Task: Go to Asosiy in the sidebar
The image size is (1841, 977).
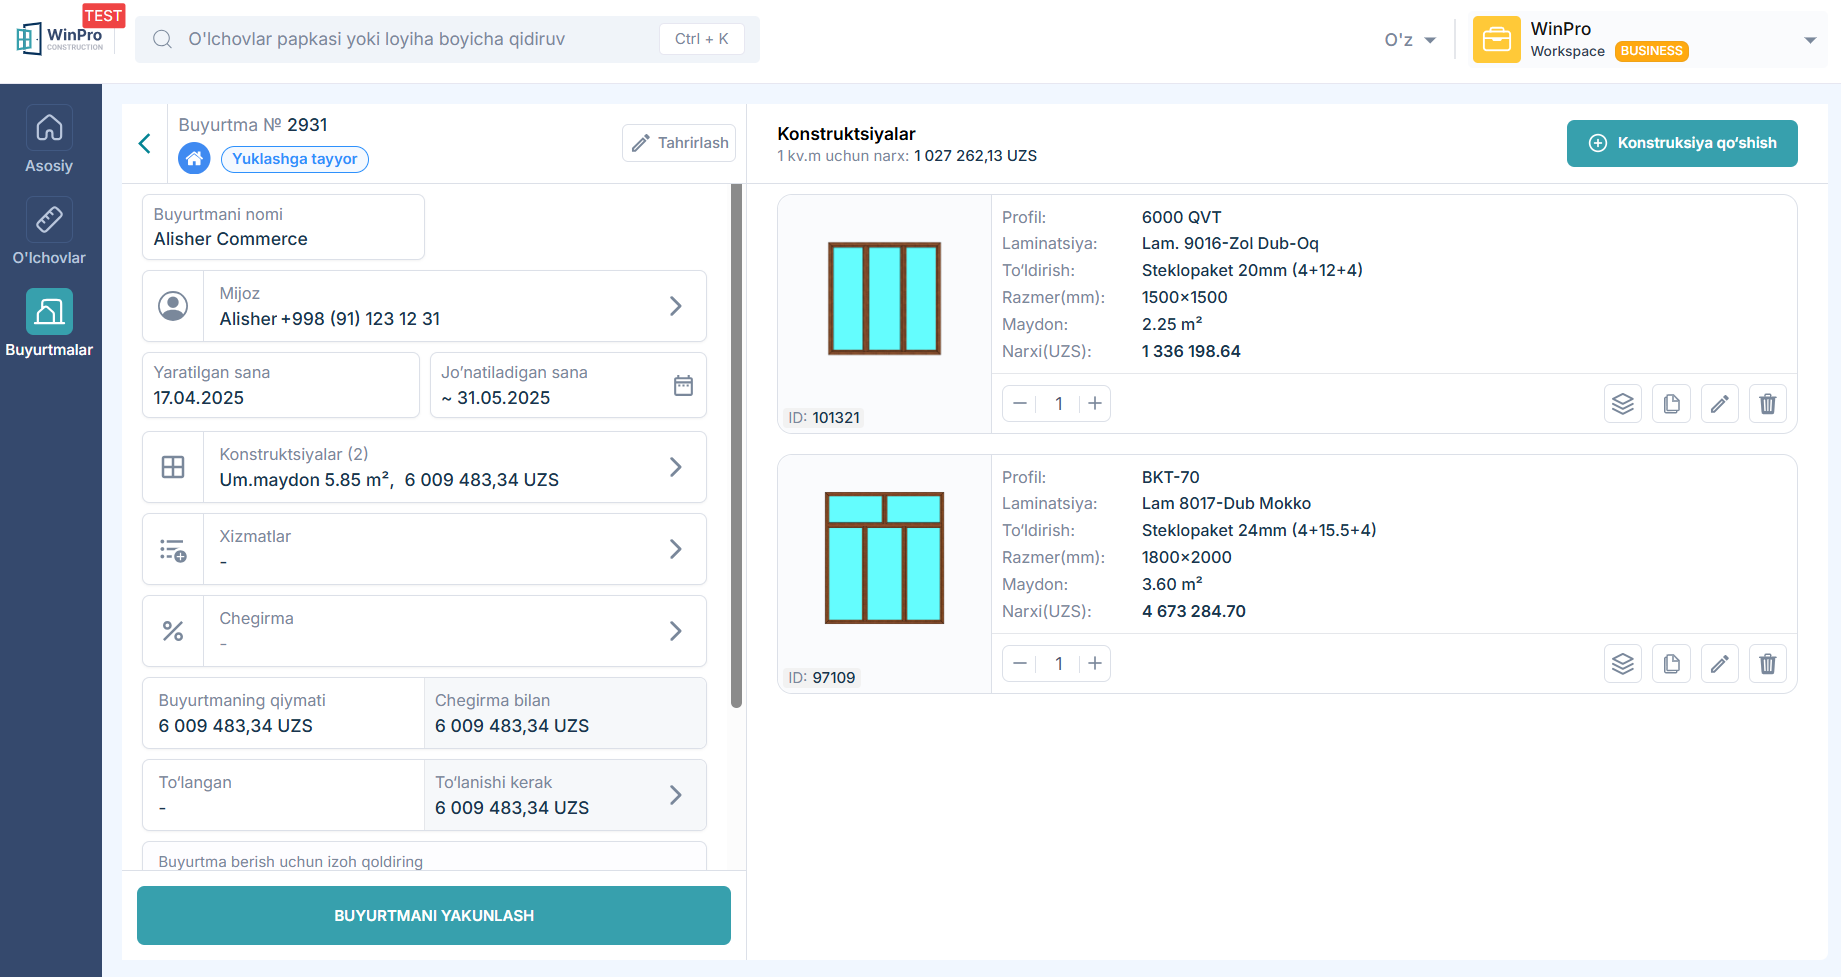Action: 49,140
